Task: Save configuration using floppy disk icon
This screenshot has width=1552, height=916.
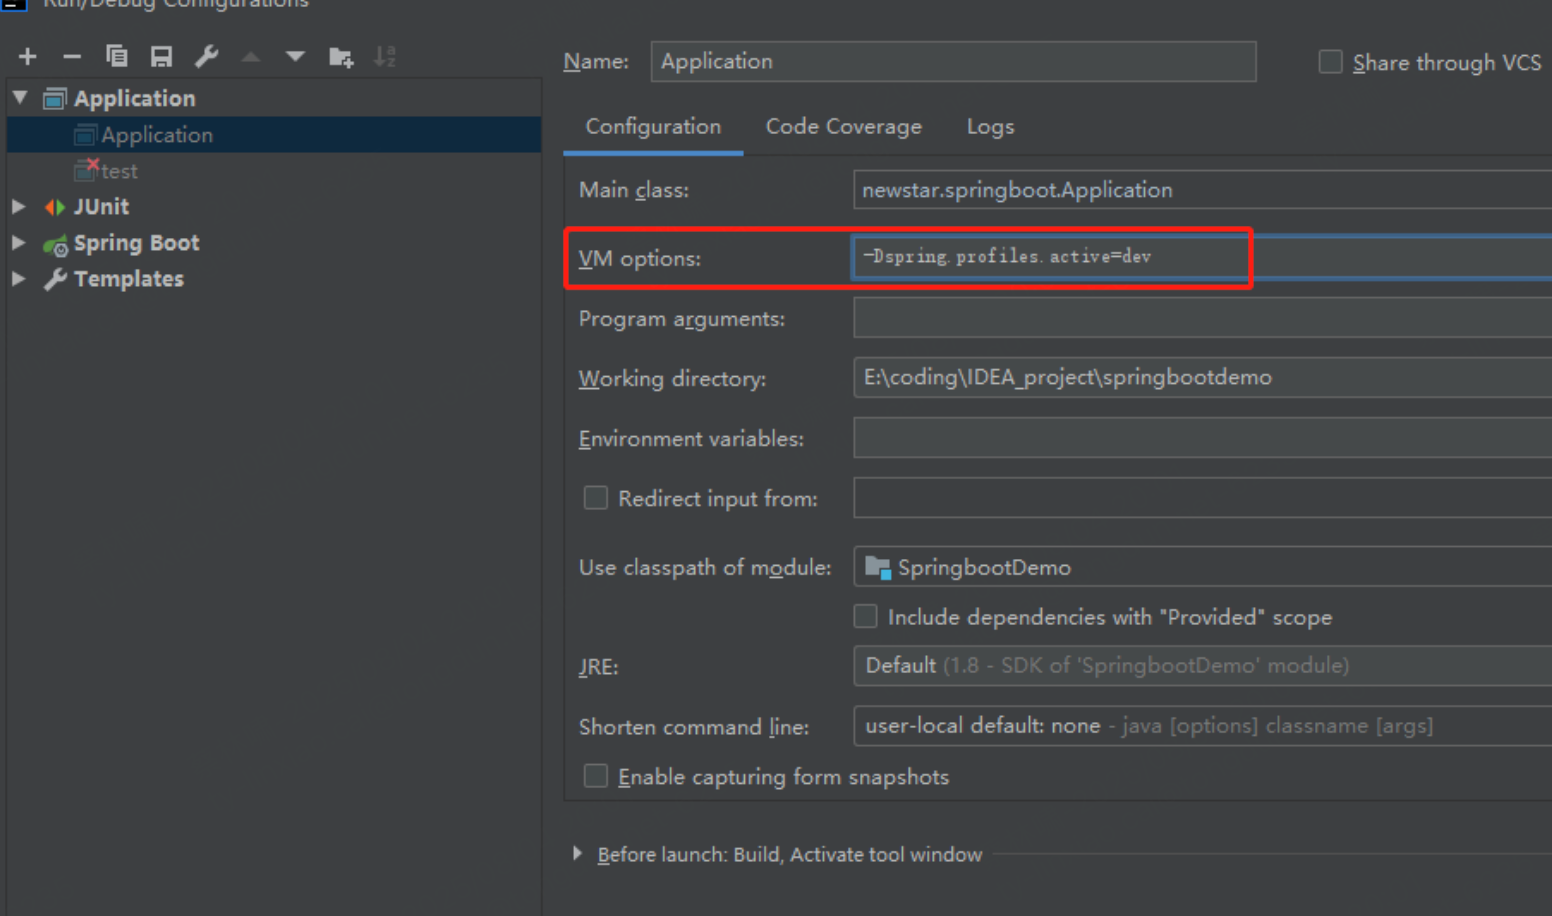Action: tap(161, 57)
